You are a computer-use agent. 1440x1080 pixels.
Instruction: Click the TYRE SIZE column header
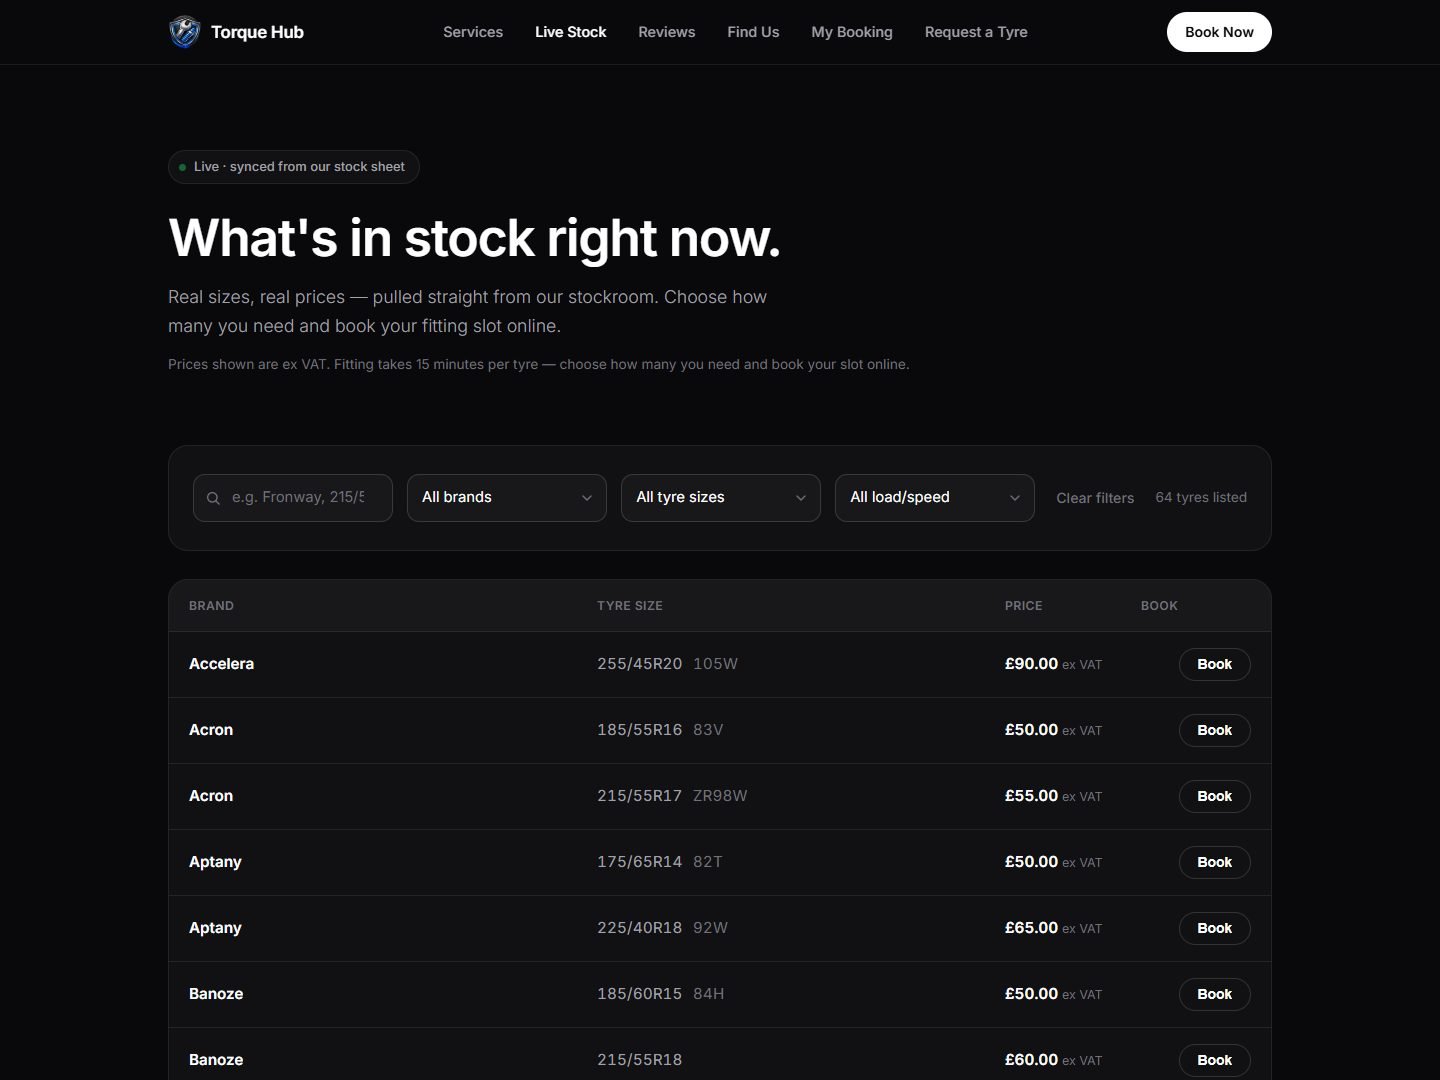[630, 606]
